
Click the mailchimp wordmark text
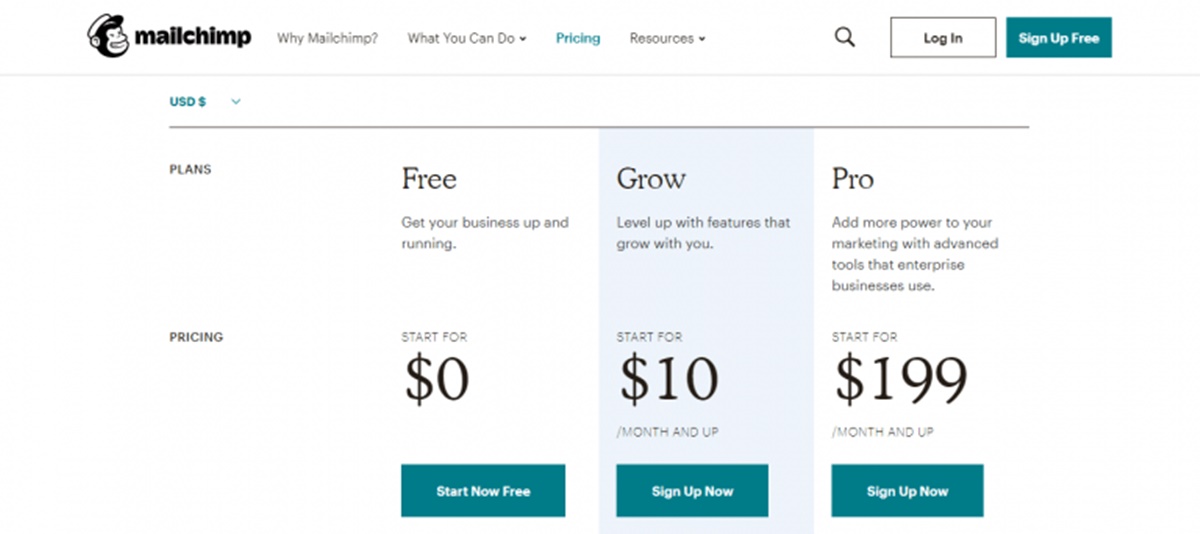(194, 38)
